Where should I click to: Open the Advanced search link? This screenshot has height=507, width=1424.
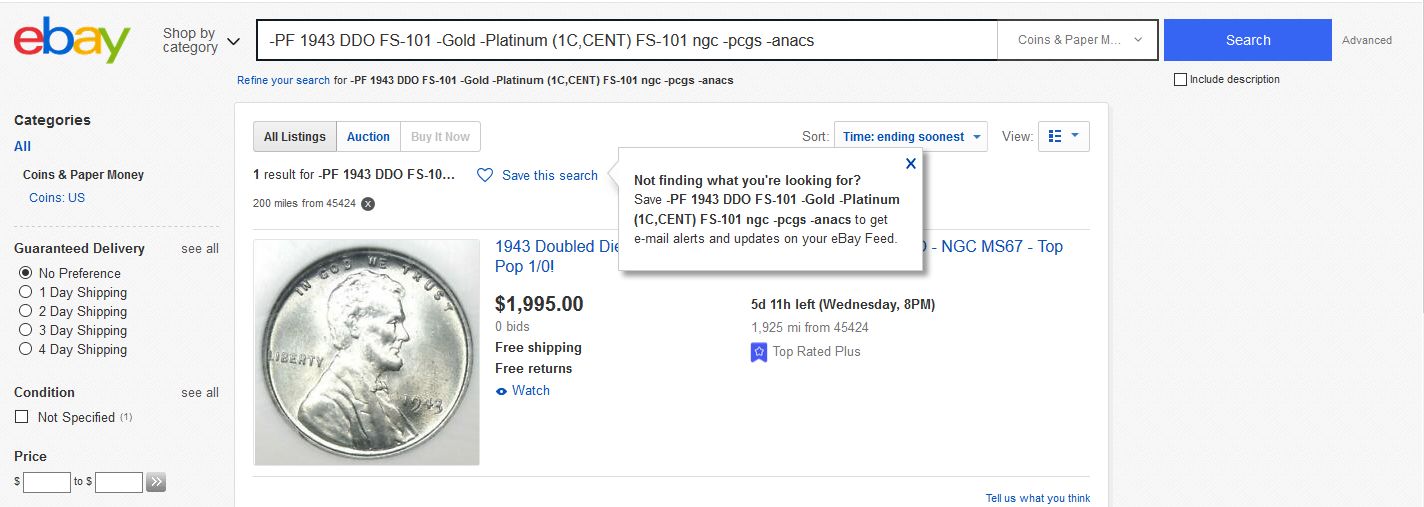coord(1367,40)
